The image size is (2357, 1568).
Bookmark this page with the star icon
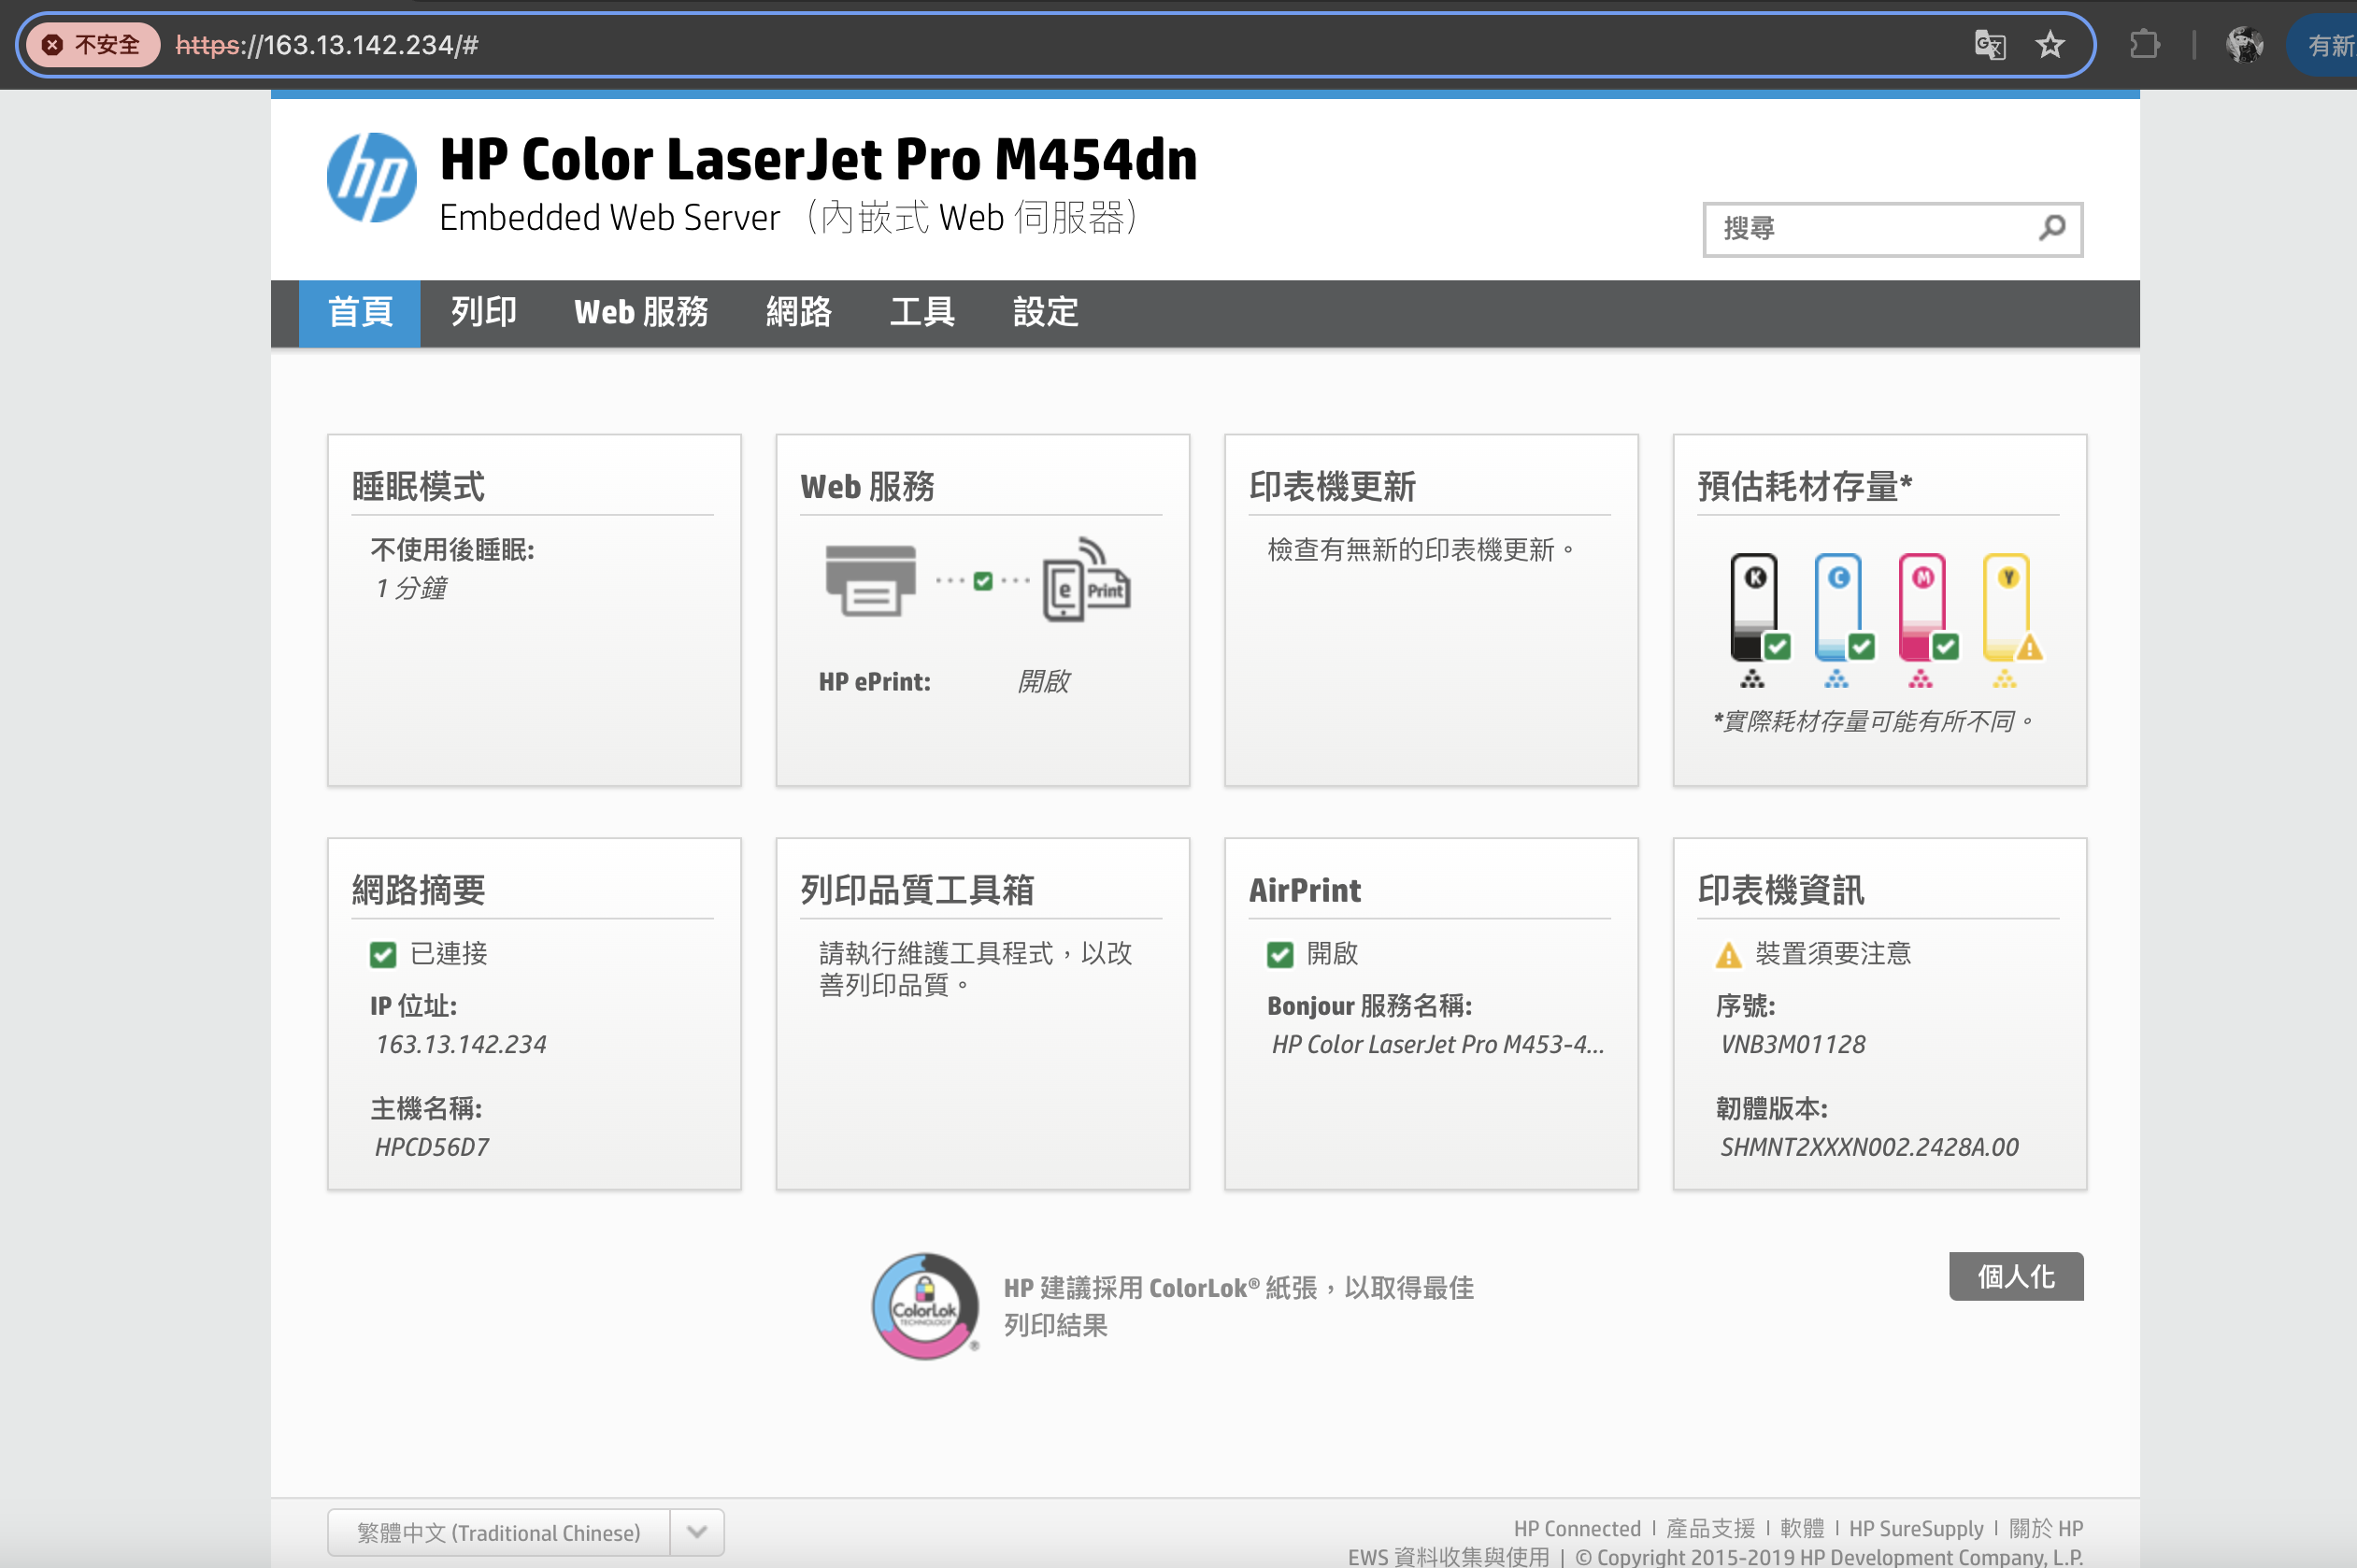coord(2050,45)
